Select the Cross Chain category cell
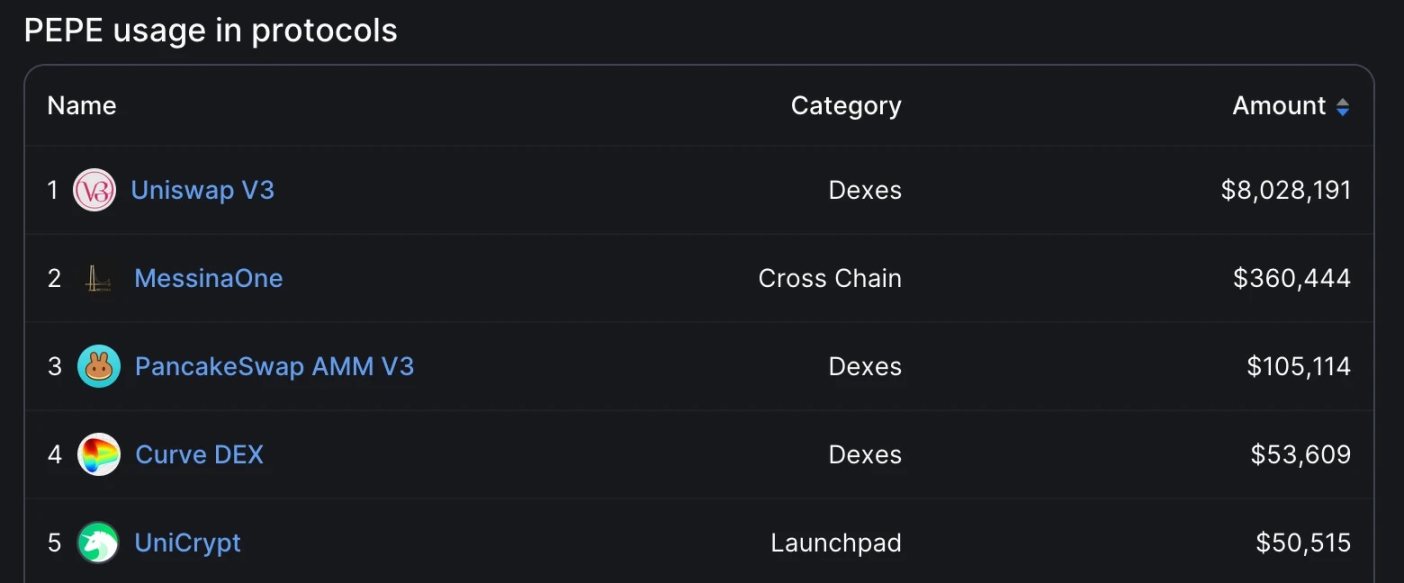Screen dimensions: 1404x583 pos(830,278)
